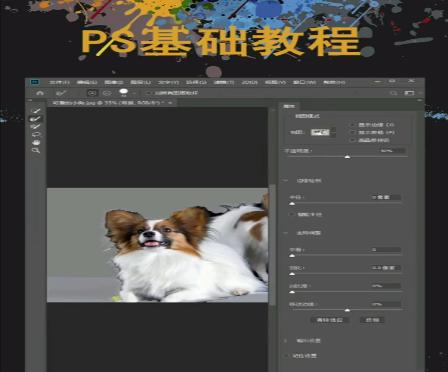Click the search magnifier in options bar
Image resolution: width=448 pixels, height=372 pixels.
point(394,93)
